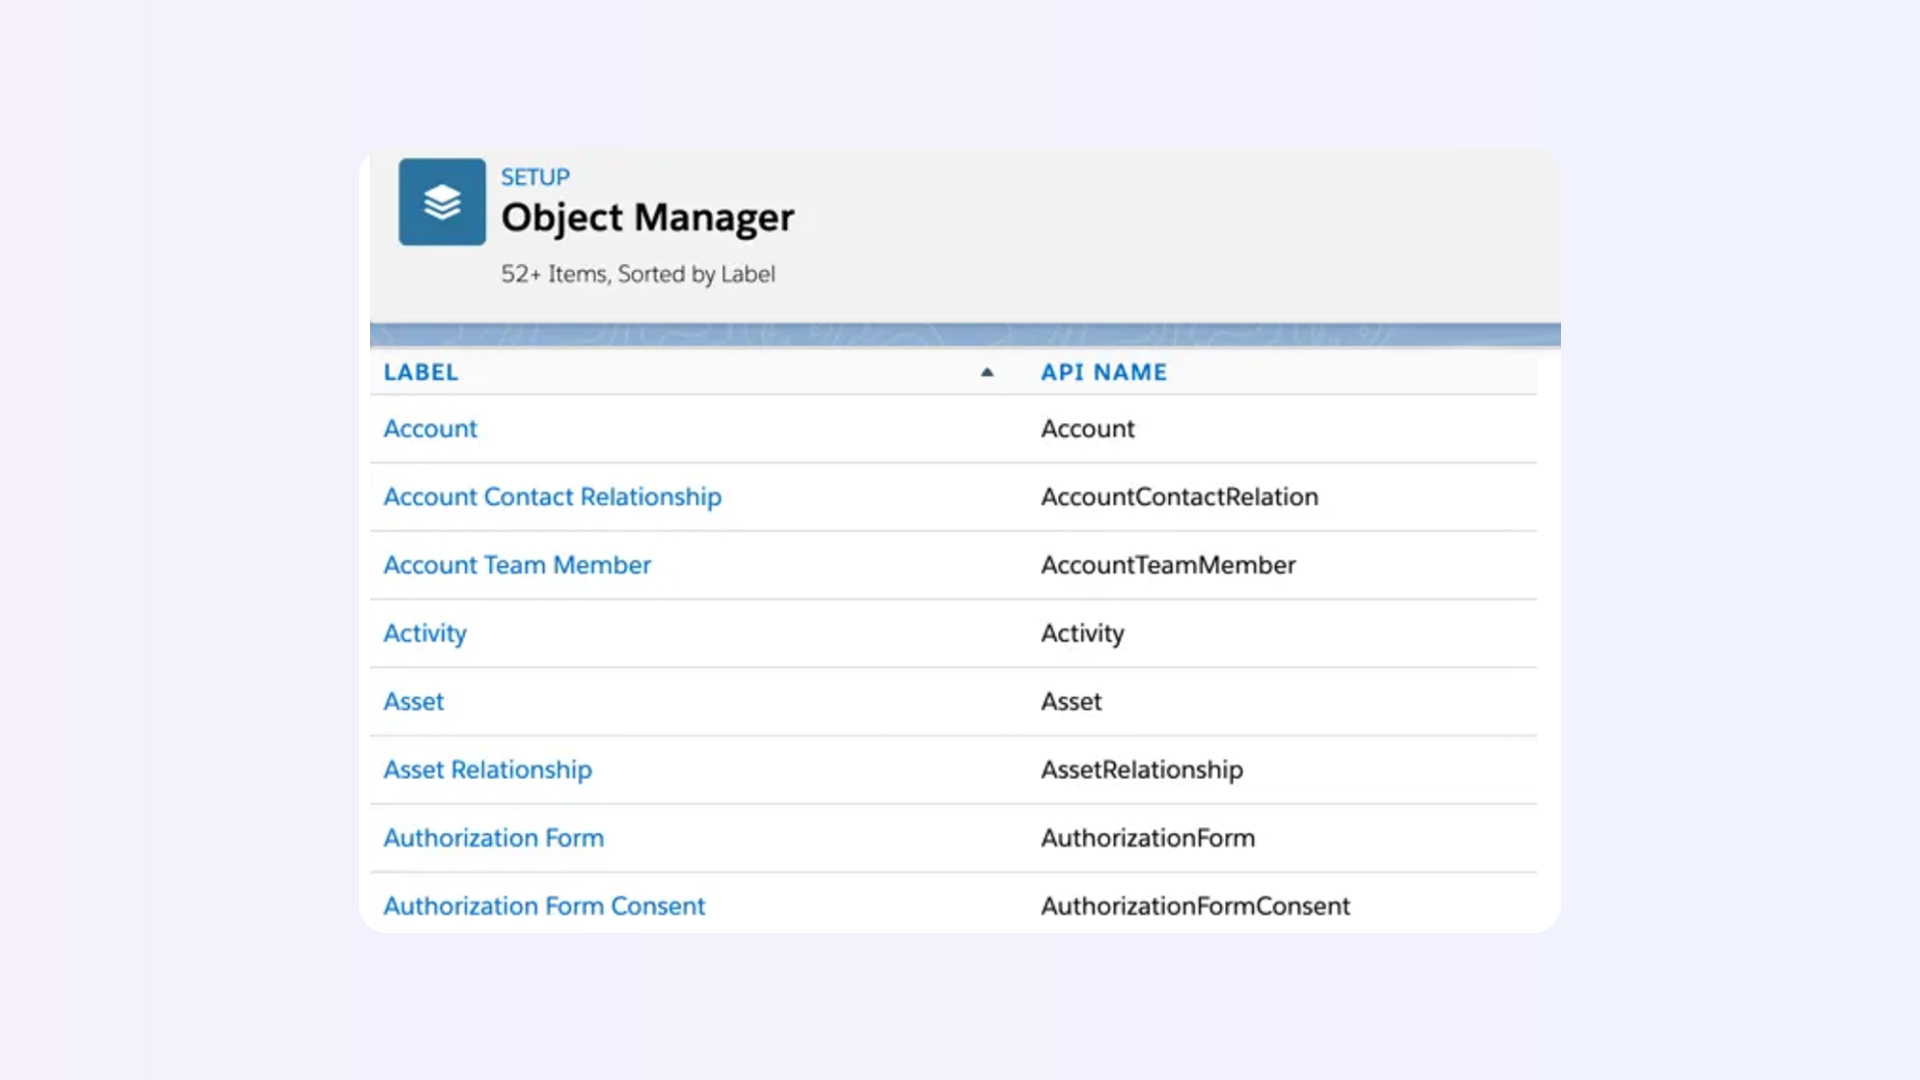
Task: Open Account Contact Relationship object
Action: point(552,497)
